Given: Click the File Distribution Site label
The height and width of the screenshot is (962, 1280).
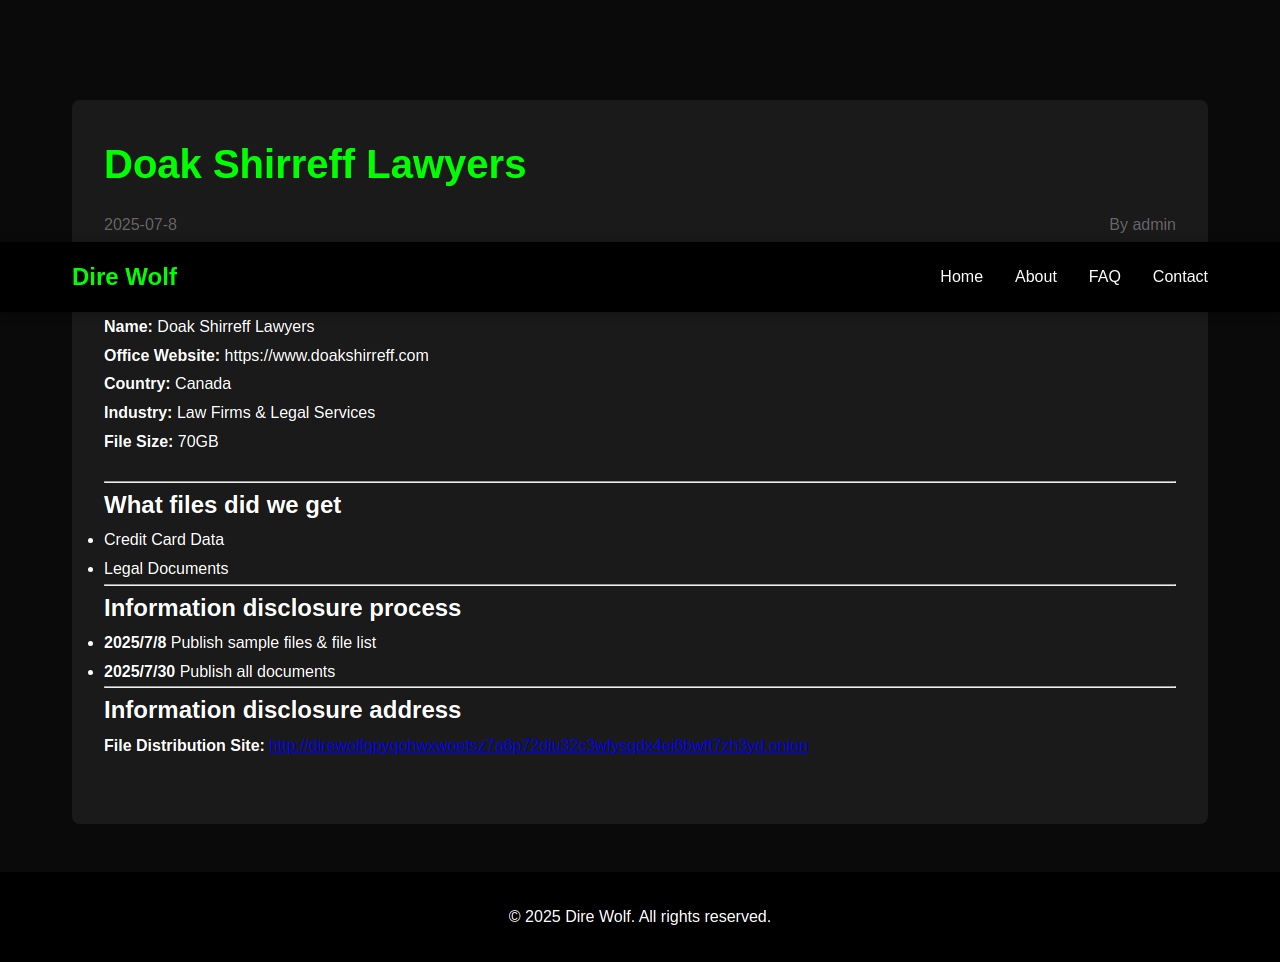Looking at the screenshot, I should click(184, 746).
